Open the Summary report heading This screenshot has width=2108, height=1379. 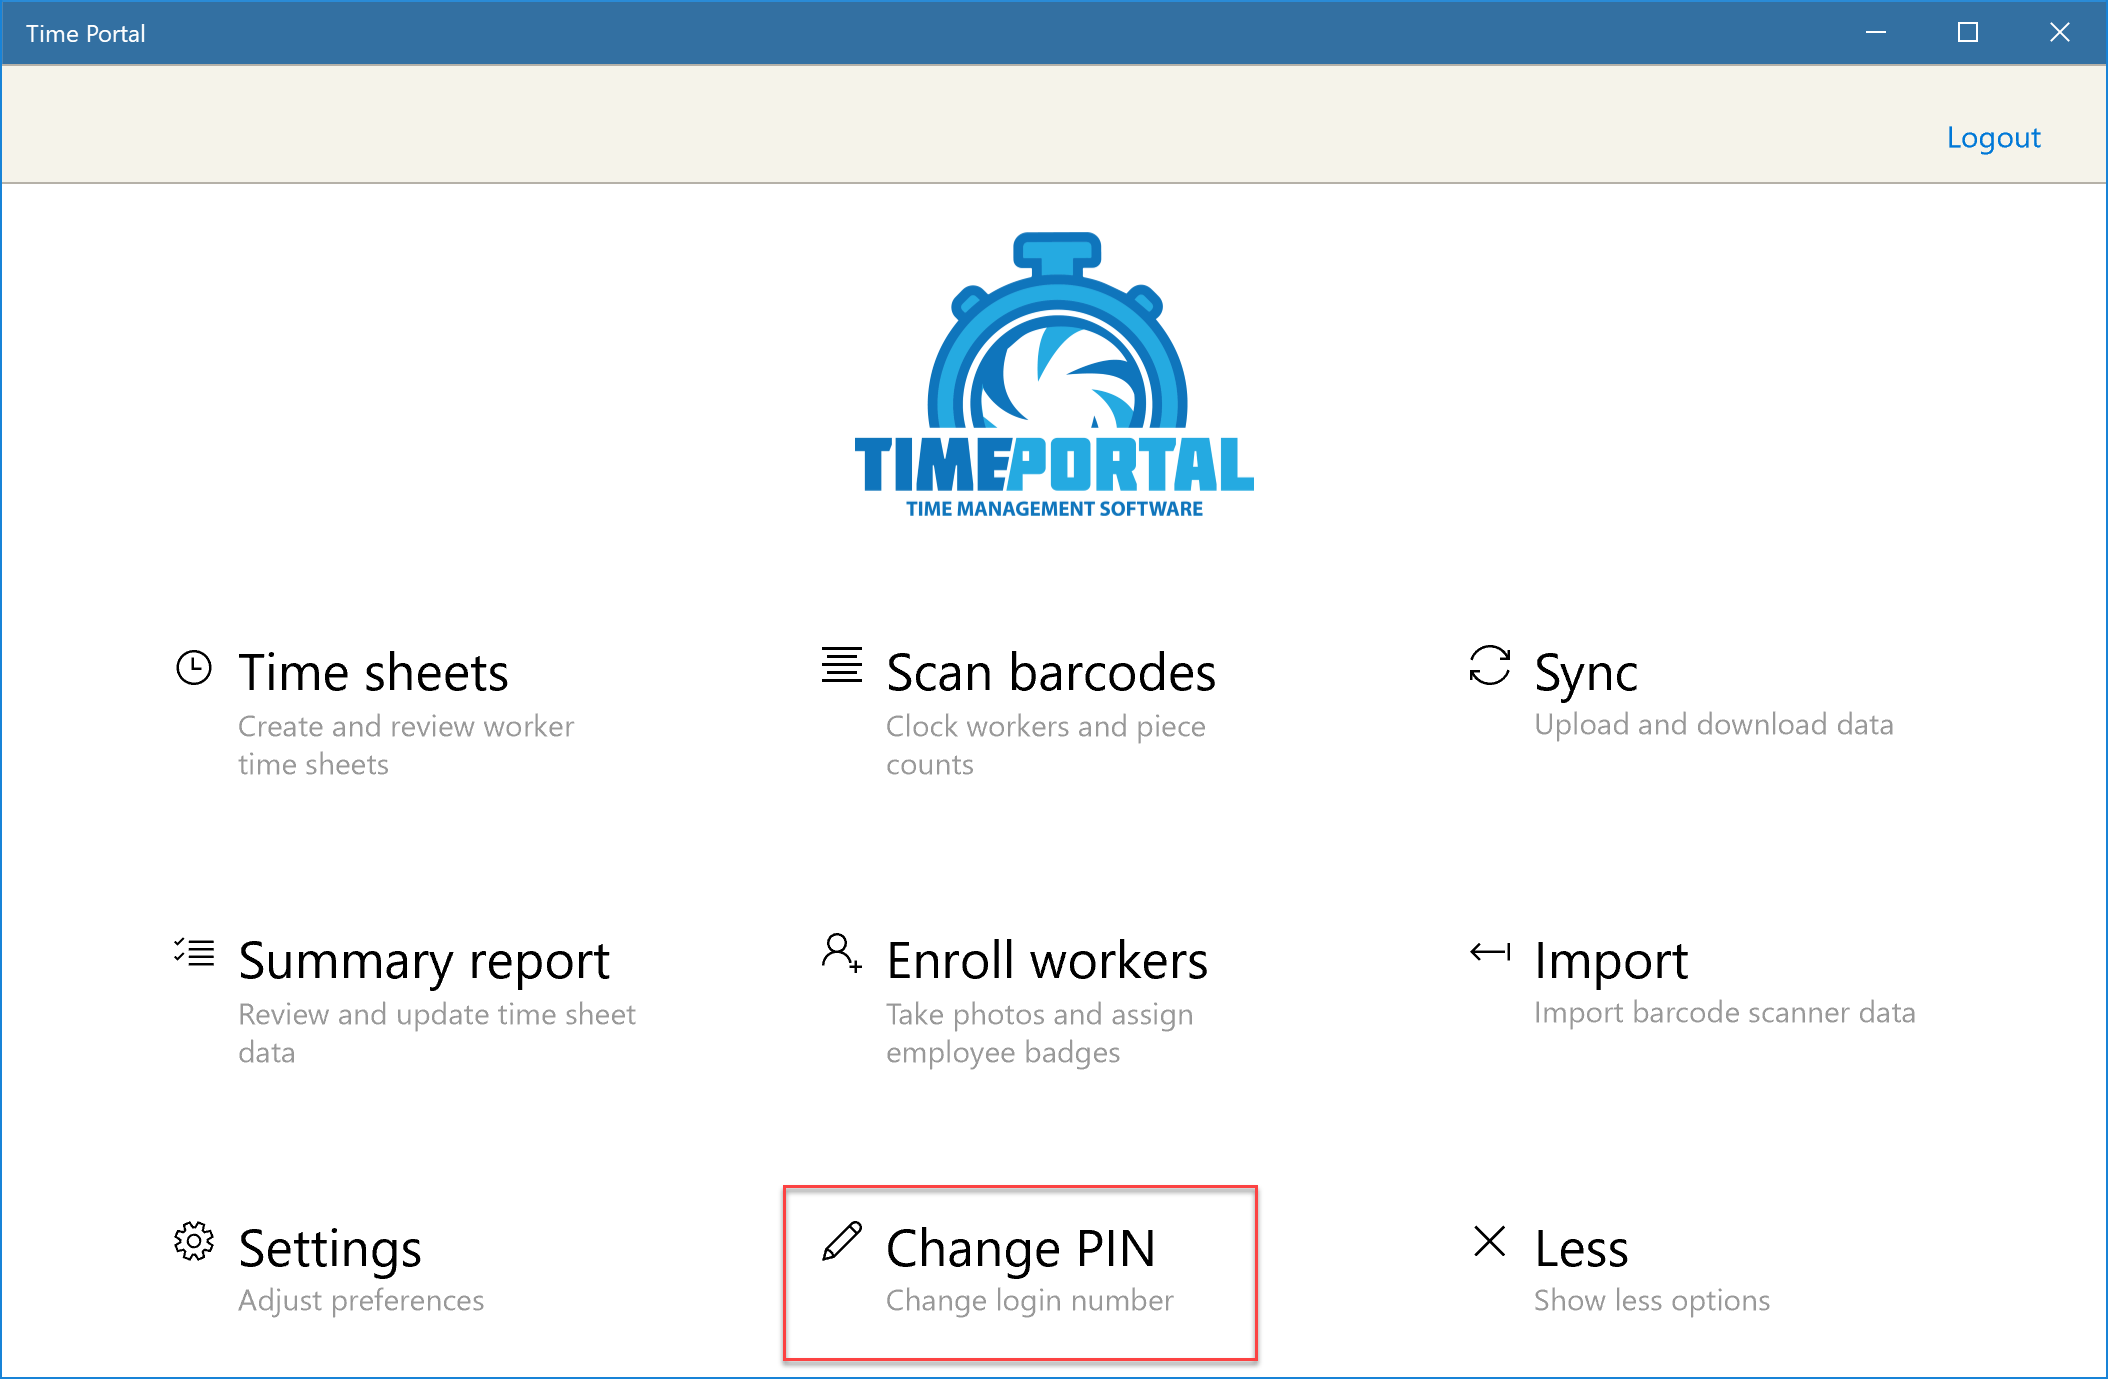pos(424,962)
